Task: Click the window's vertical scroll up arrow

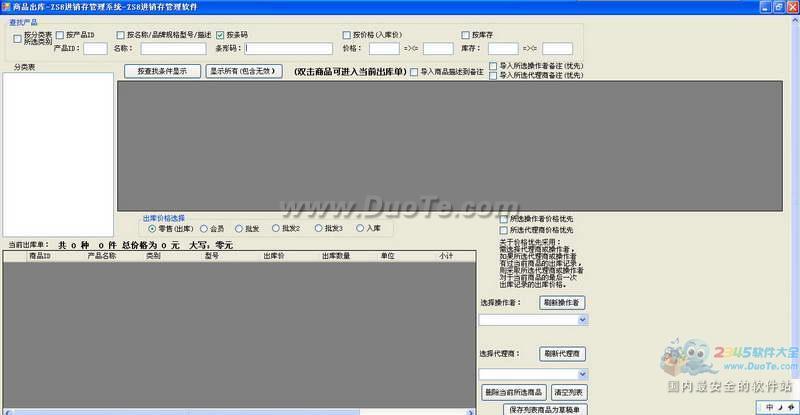Action: 795,21
